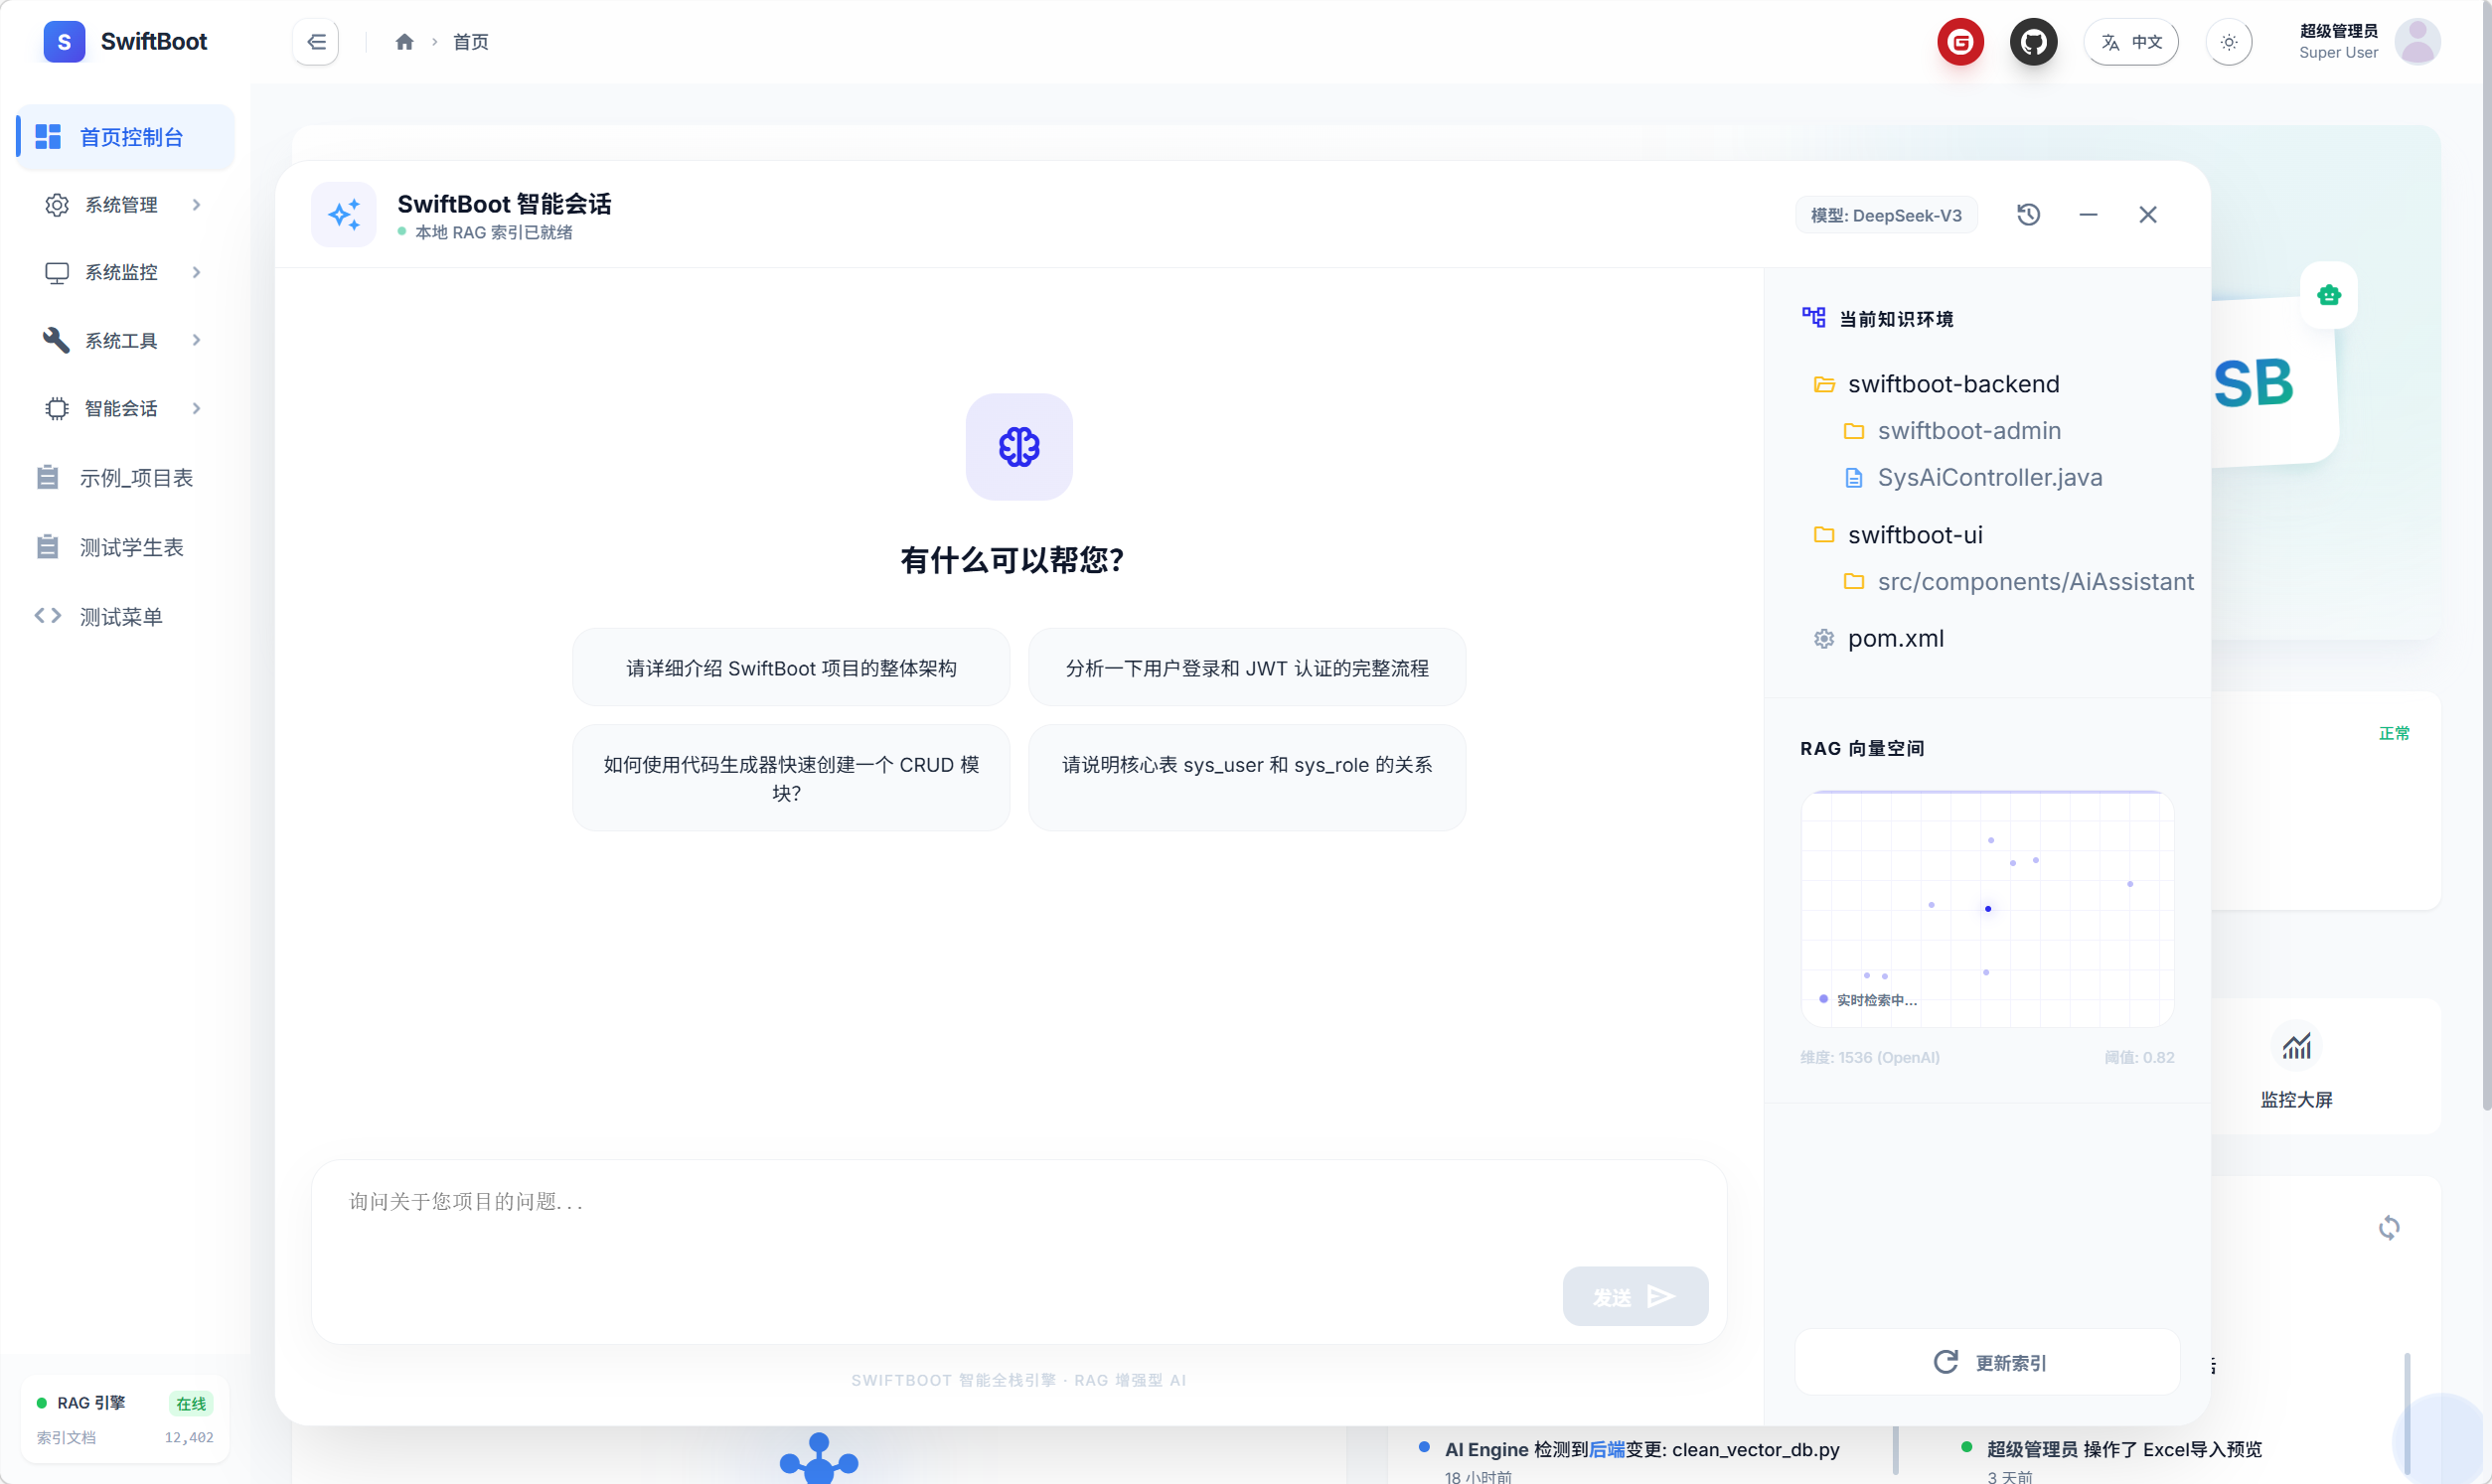Image resolution: width=2492 pixels, height=1484 pixels.
Task: Choose prompt about sys_user 和 sys_role 的关系
Action: (1246, 777)
